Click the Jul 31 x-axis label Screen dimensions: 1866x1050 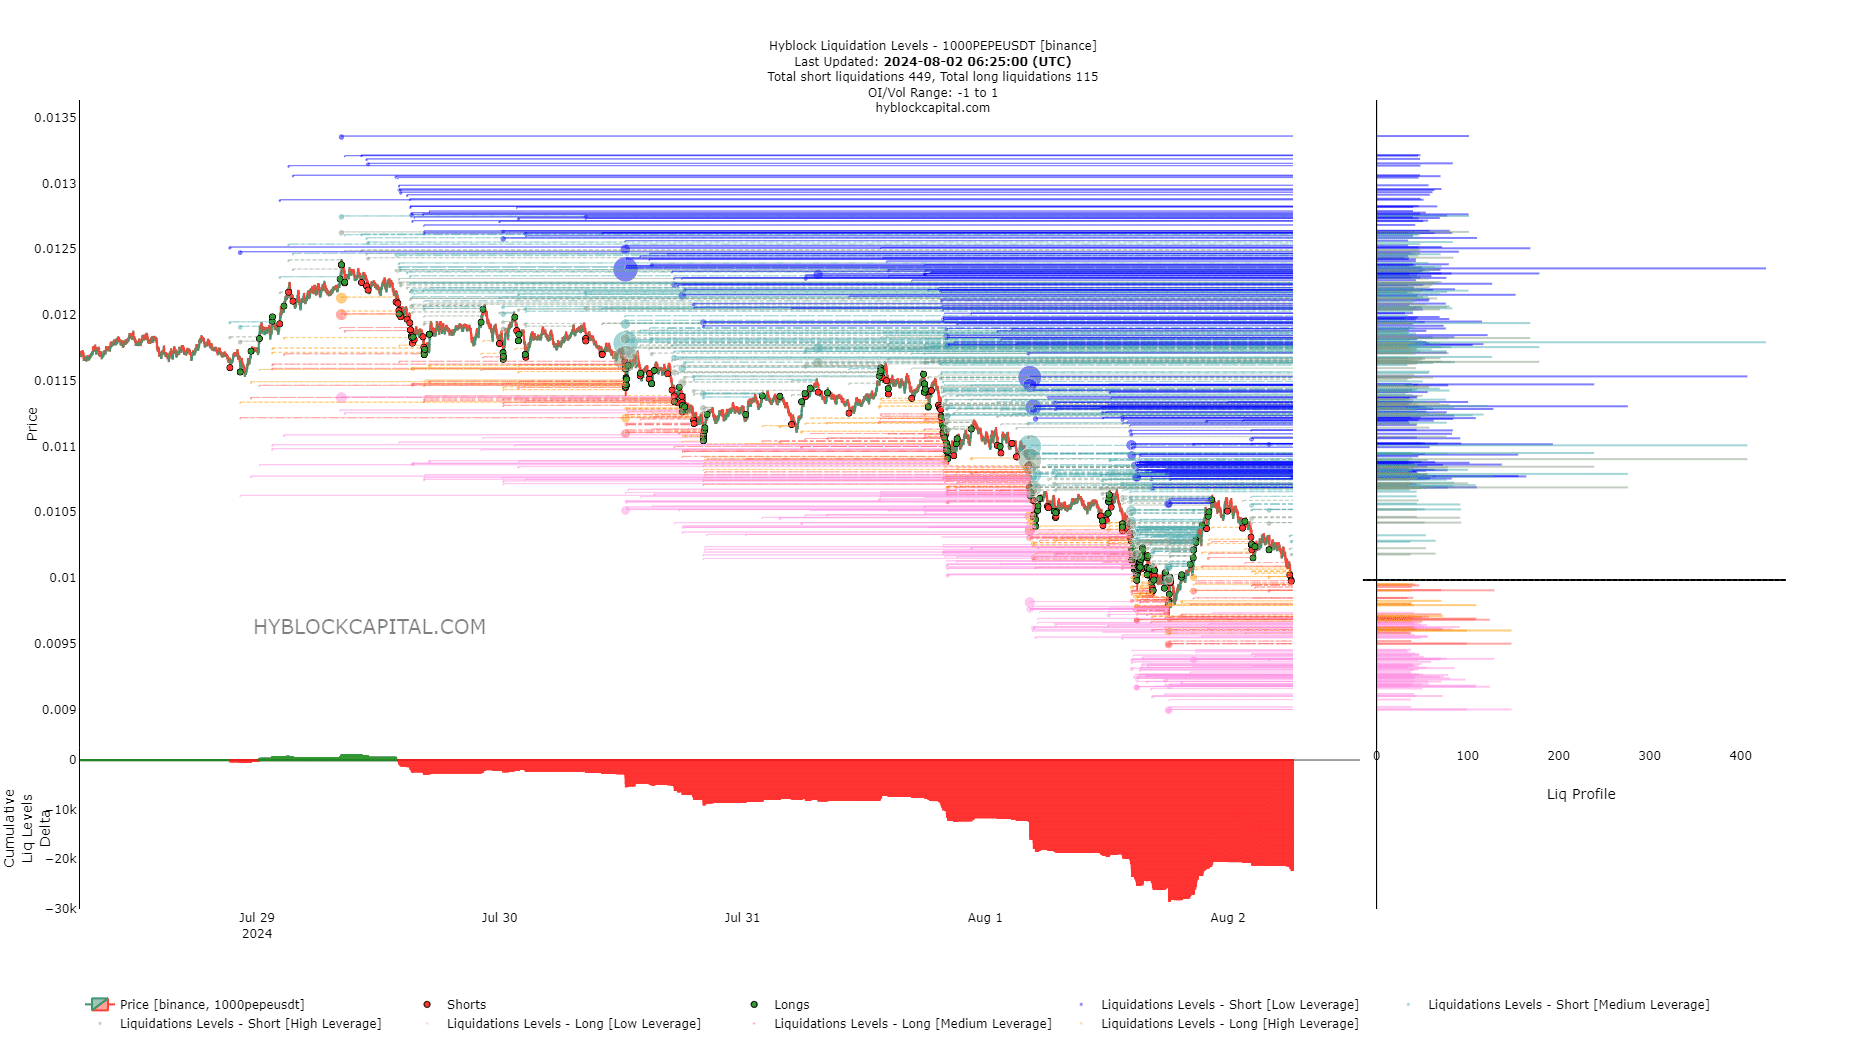[x=742, y=918]
